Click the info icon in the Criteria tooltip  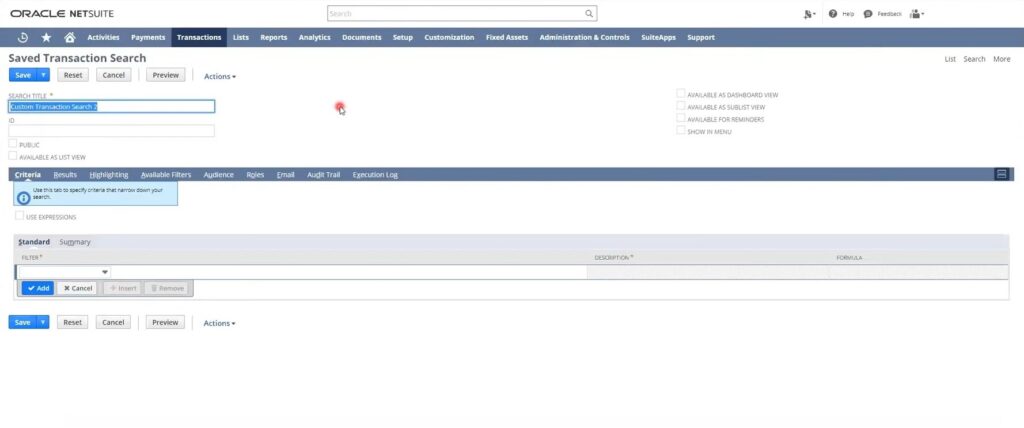point(24,196)
